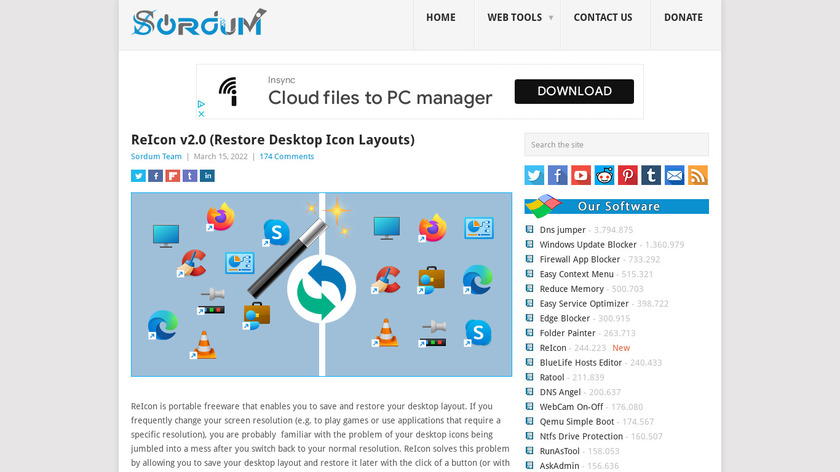Close the ad with the X icon
840x472 pixels.
201,114
